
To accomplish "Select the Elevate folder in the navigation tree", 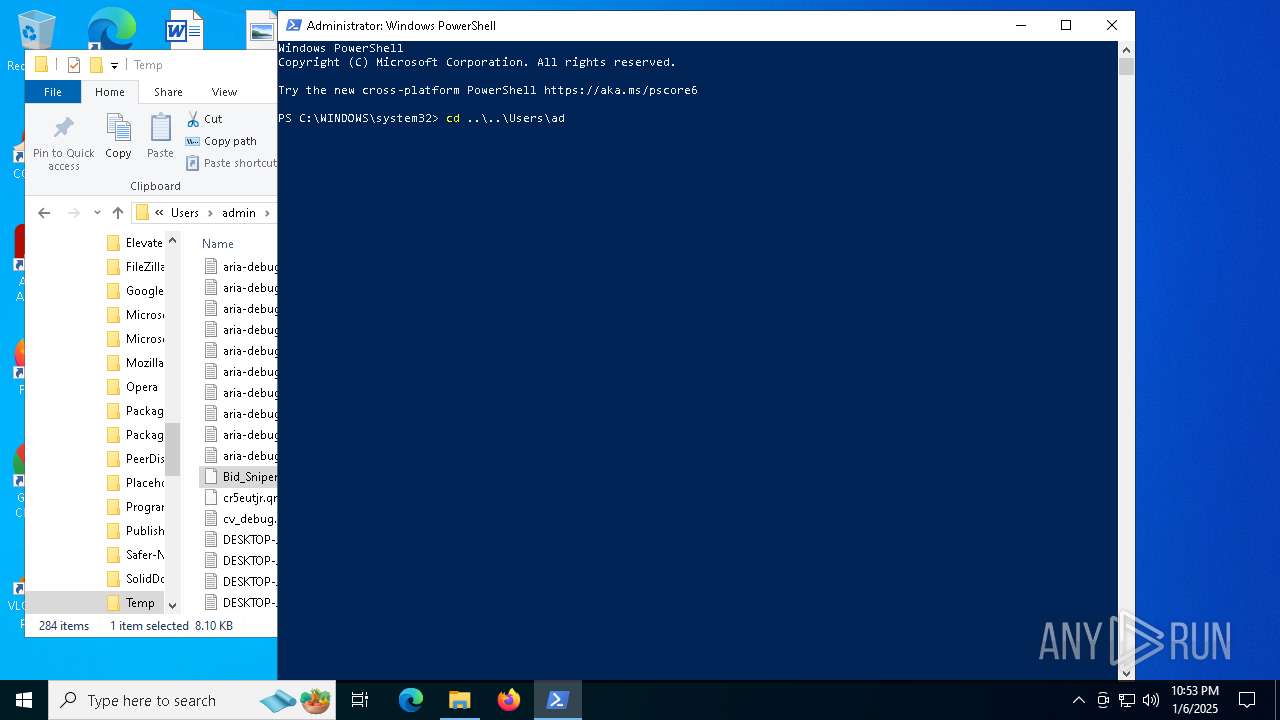I will pyautogui.click(x=135, y=243).
